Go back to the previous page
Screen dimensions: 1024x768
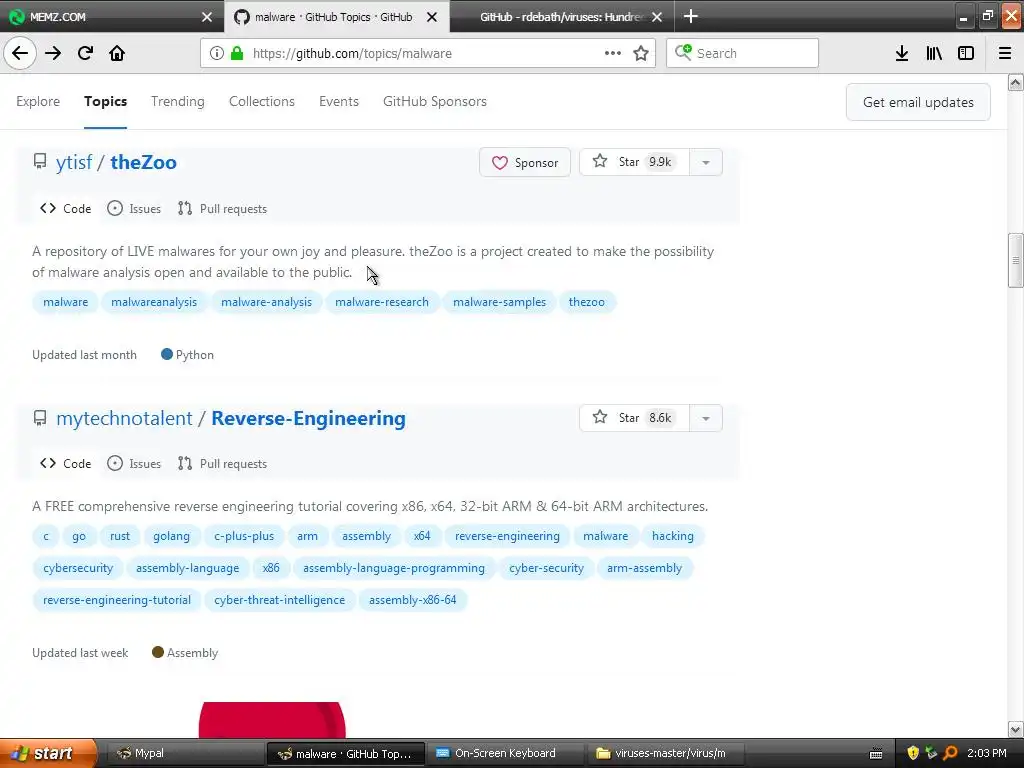click(20, 54)
